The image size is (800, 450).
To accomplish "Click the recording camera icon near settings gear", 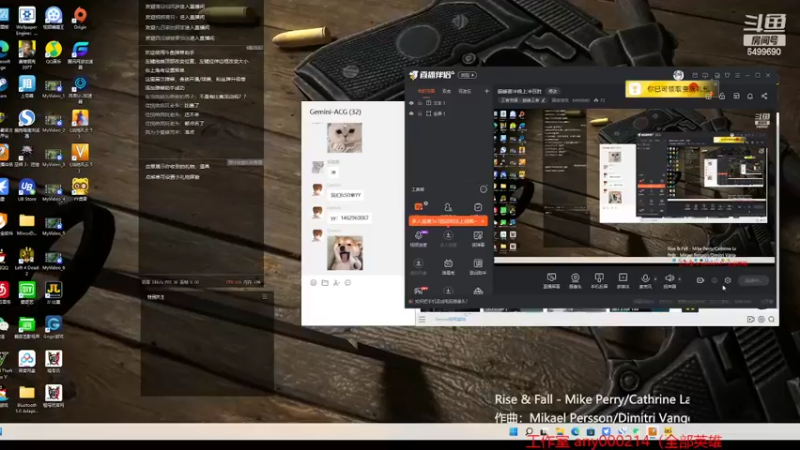I will pyautogui.click(x=700, y=280).
